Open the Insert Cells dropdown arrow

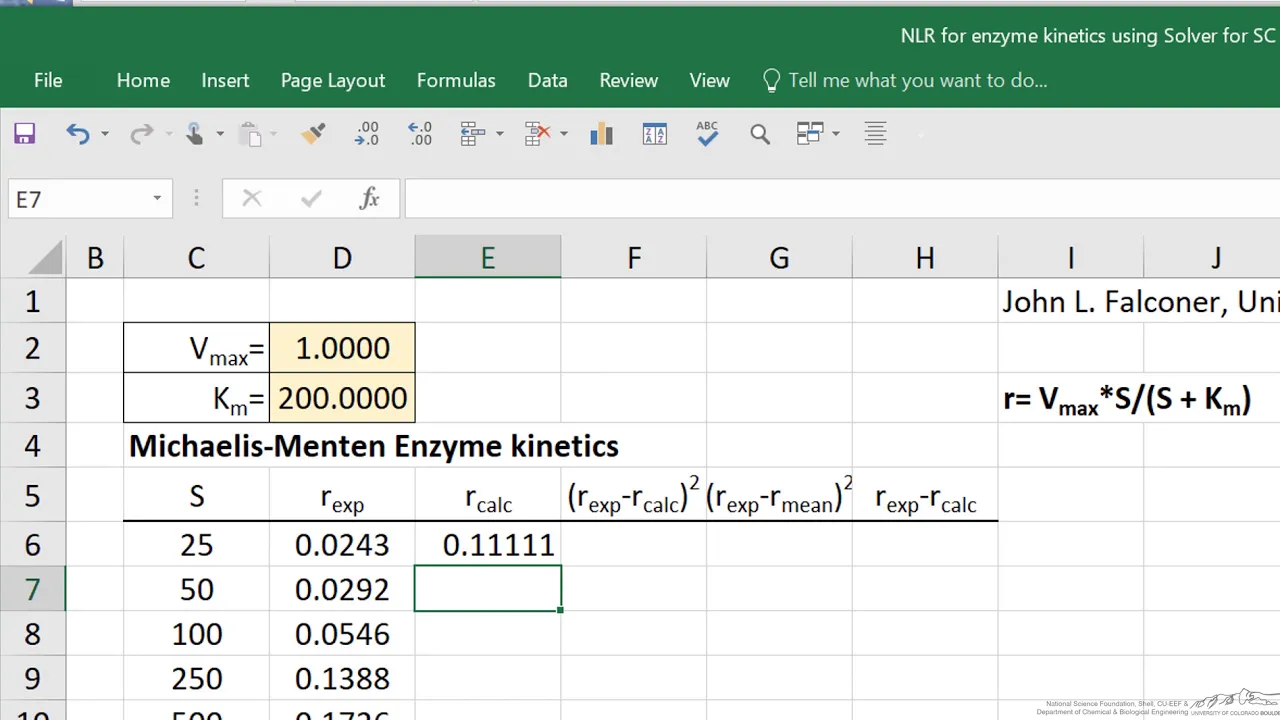[500, 134]
